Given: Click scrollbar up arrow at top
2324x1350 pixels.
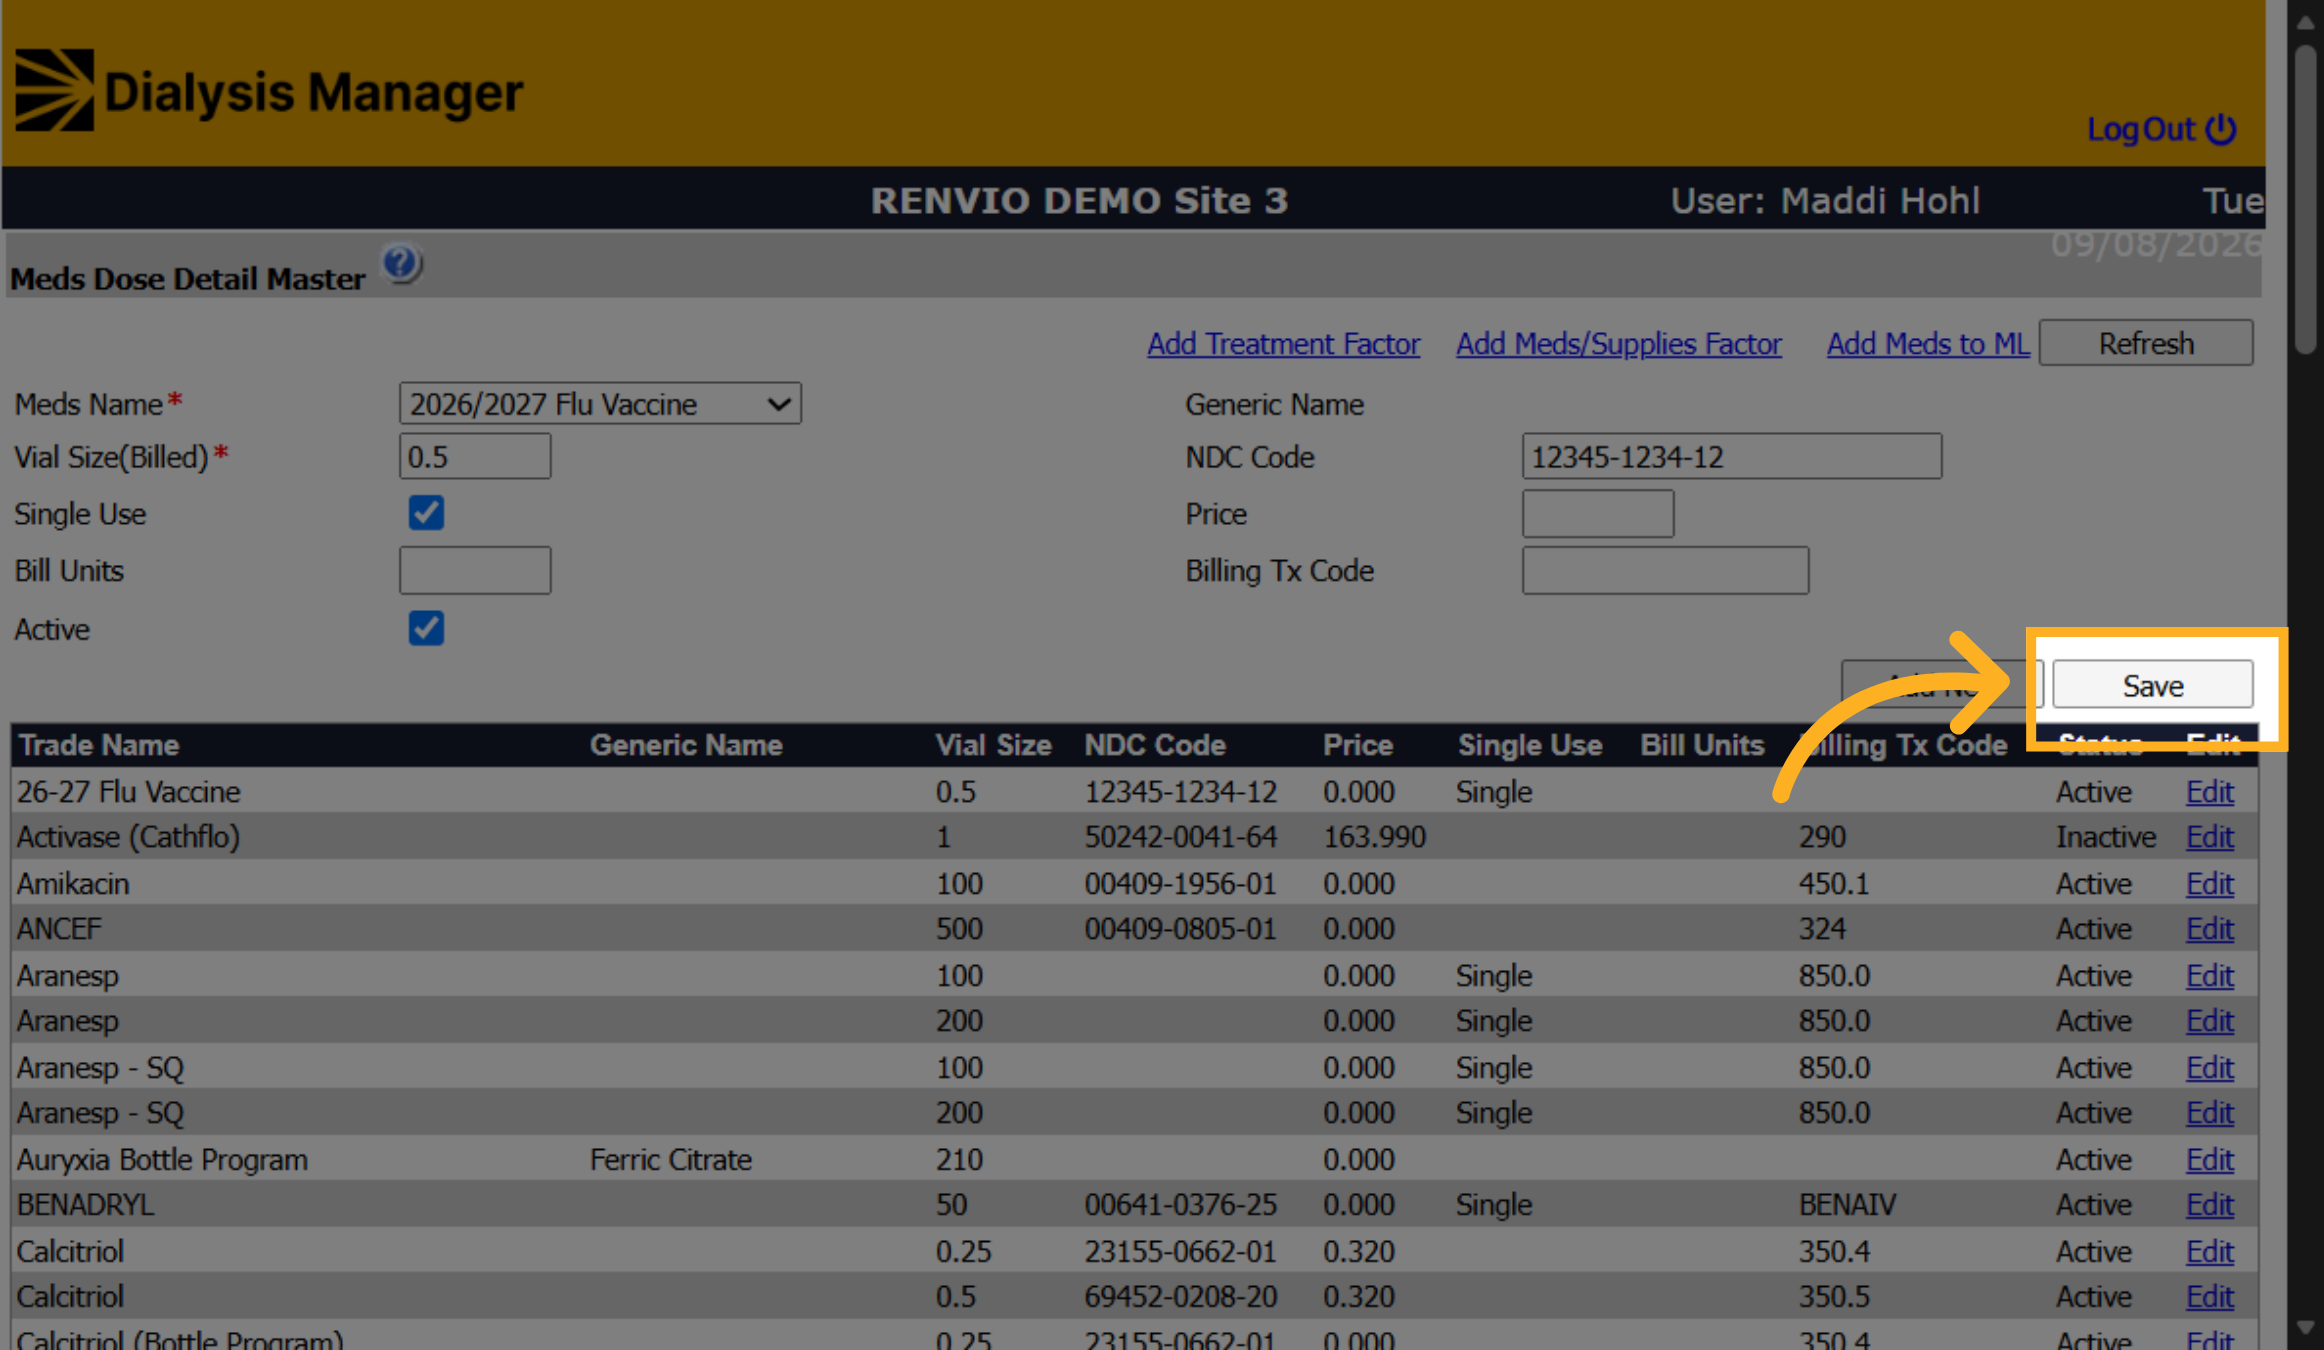Looking at the screenshot, I should (2307, 21).
